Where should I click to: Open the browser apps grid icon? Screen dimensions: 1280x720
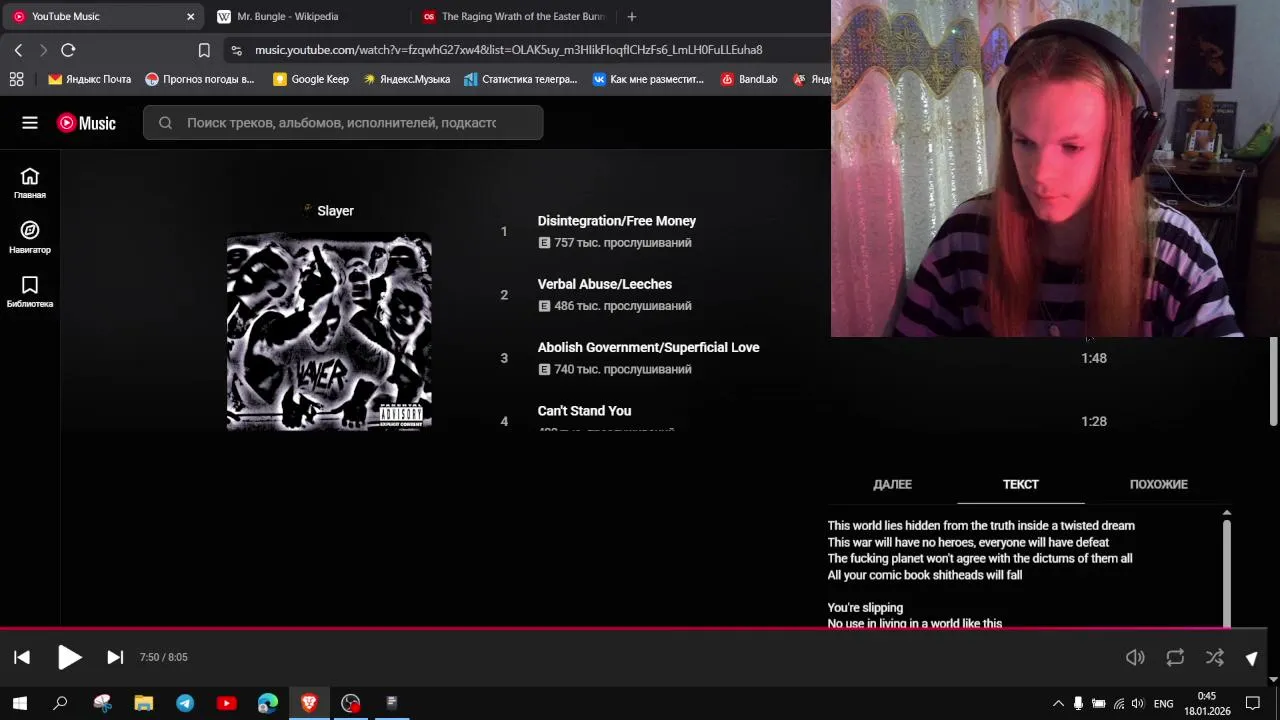click(16, 79)
